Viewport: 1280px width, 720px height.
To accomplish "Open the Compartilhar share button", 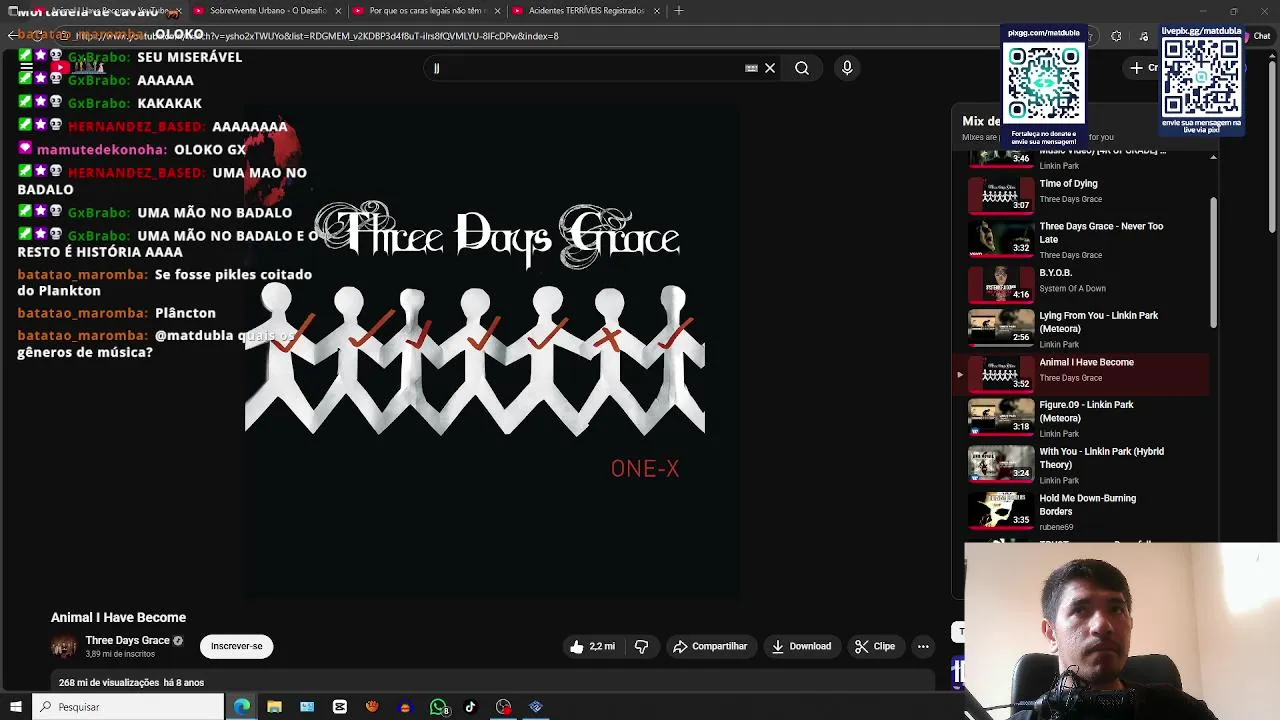I will (710, 647).
